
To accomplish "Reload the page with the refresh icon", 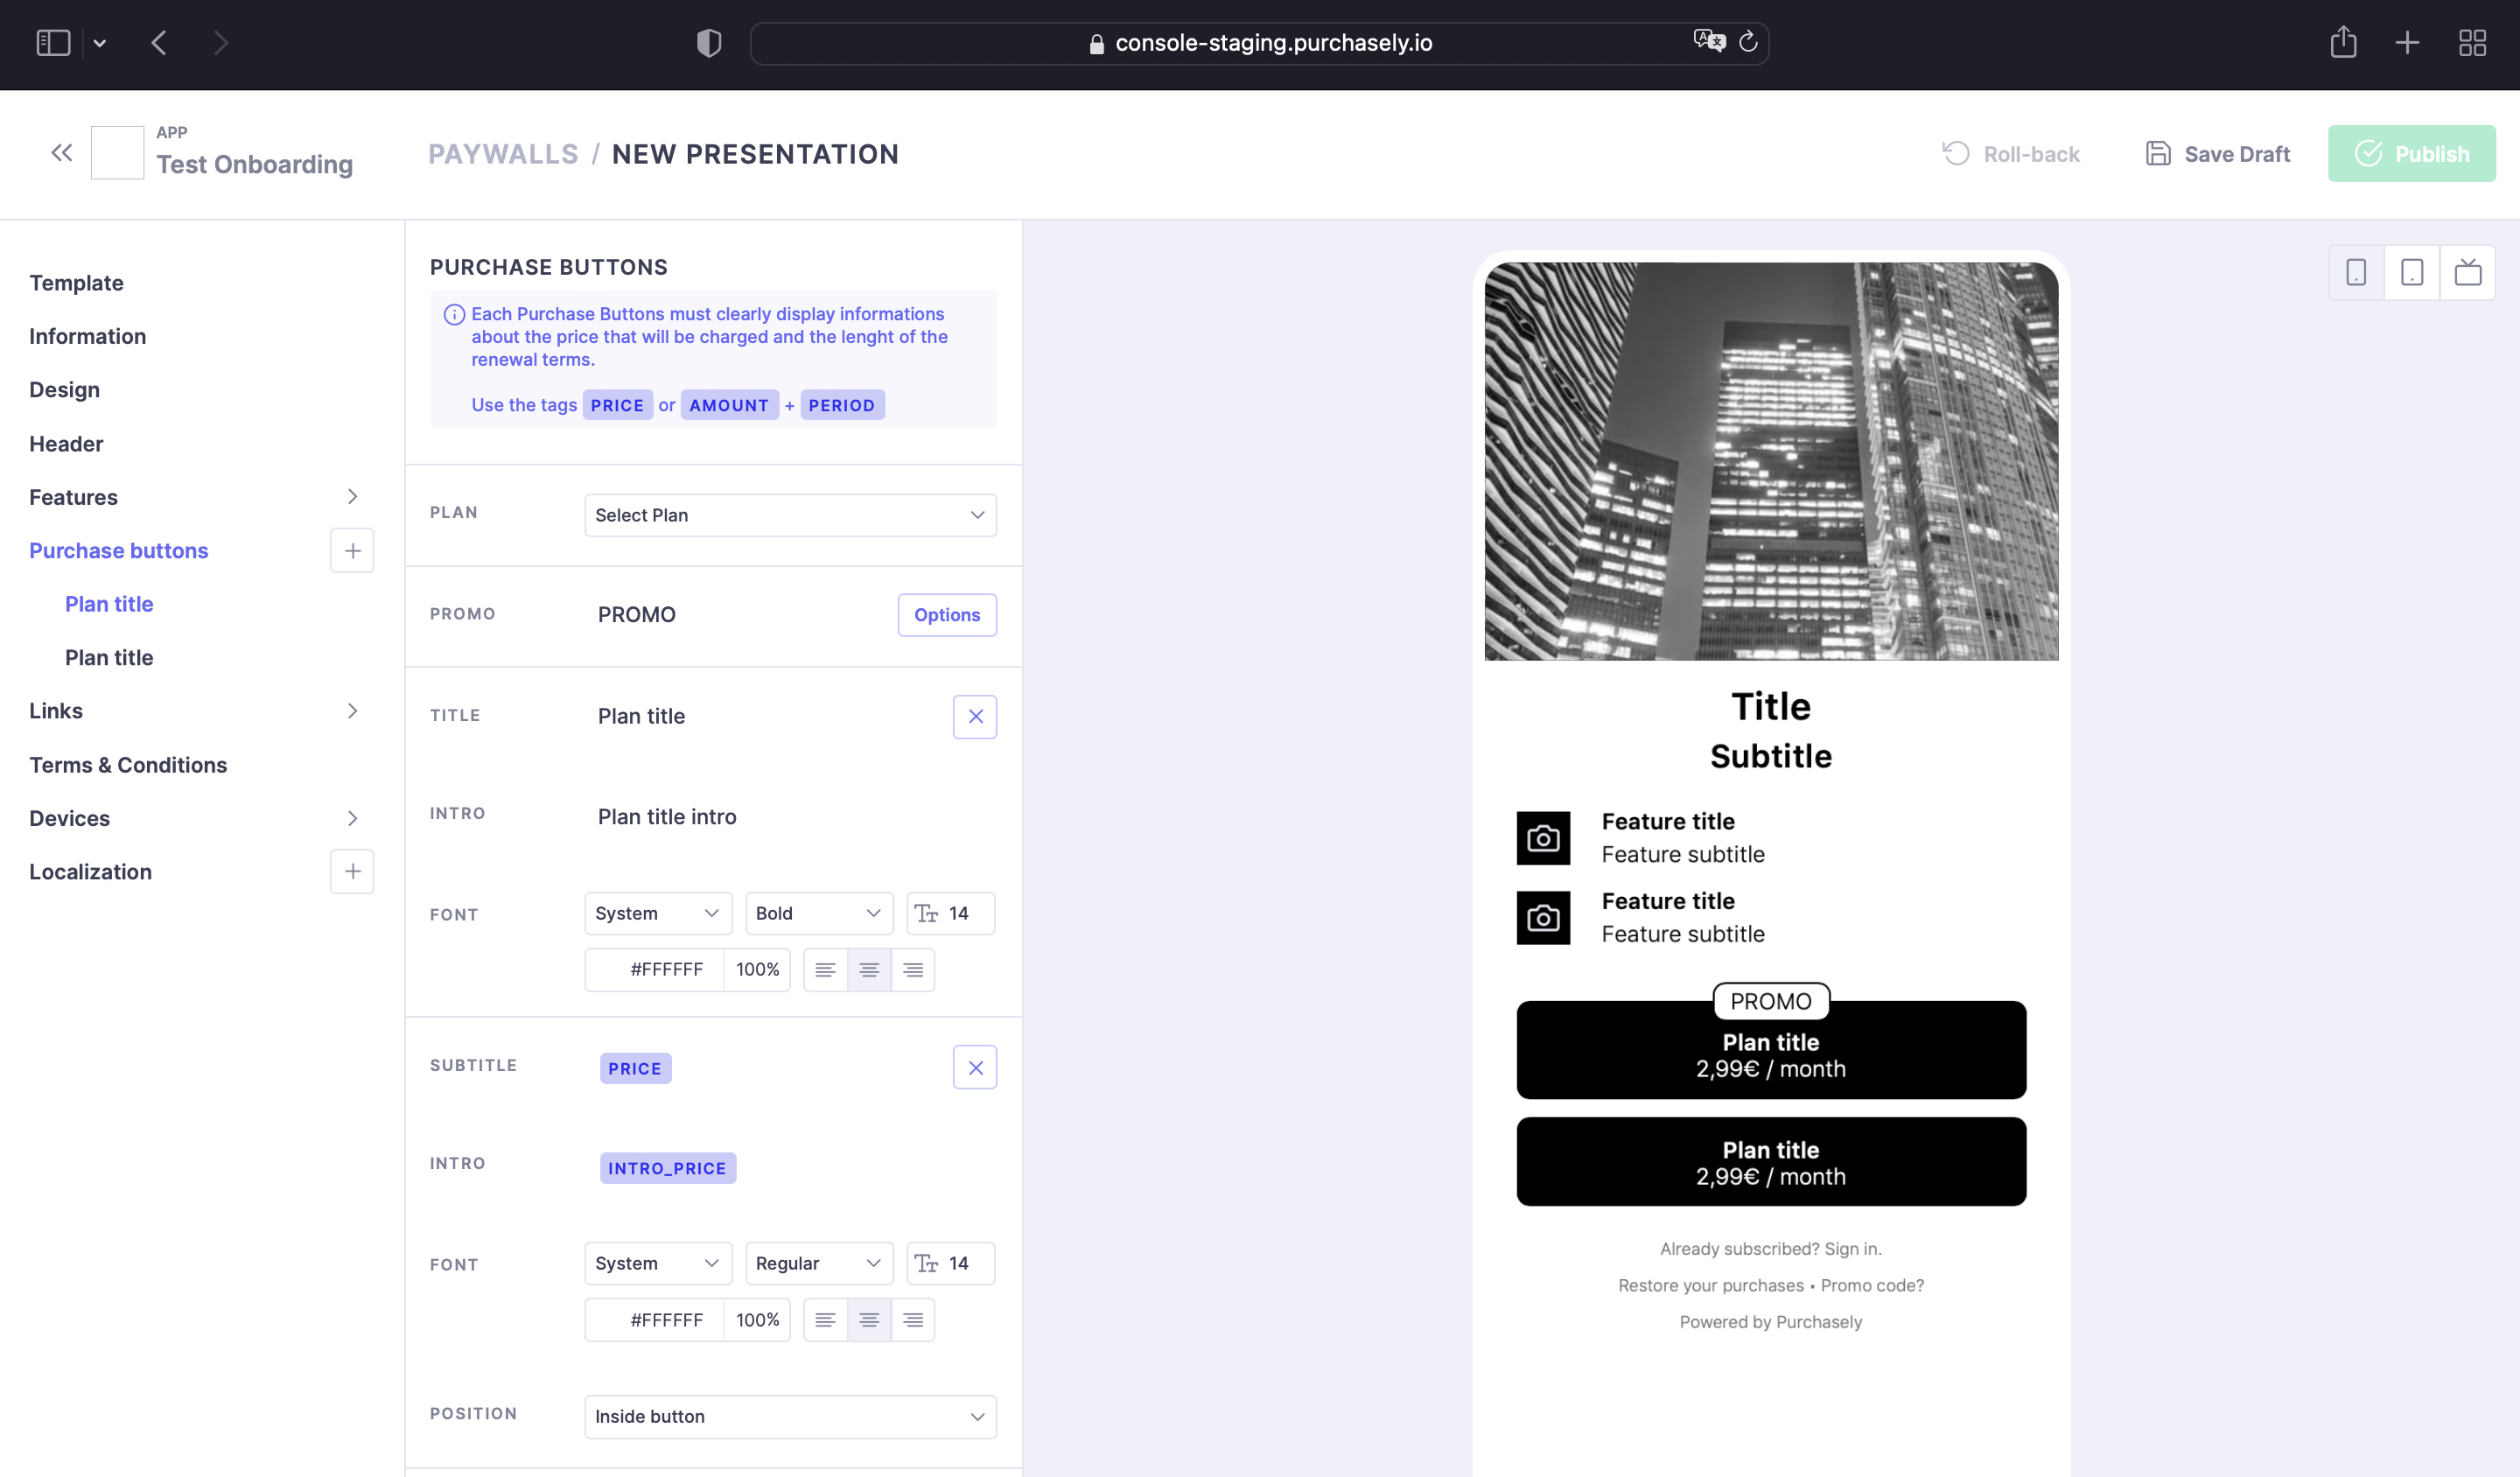I will (x=1748, y=41).
